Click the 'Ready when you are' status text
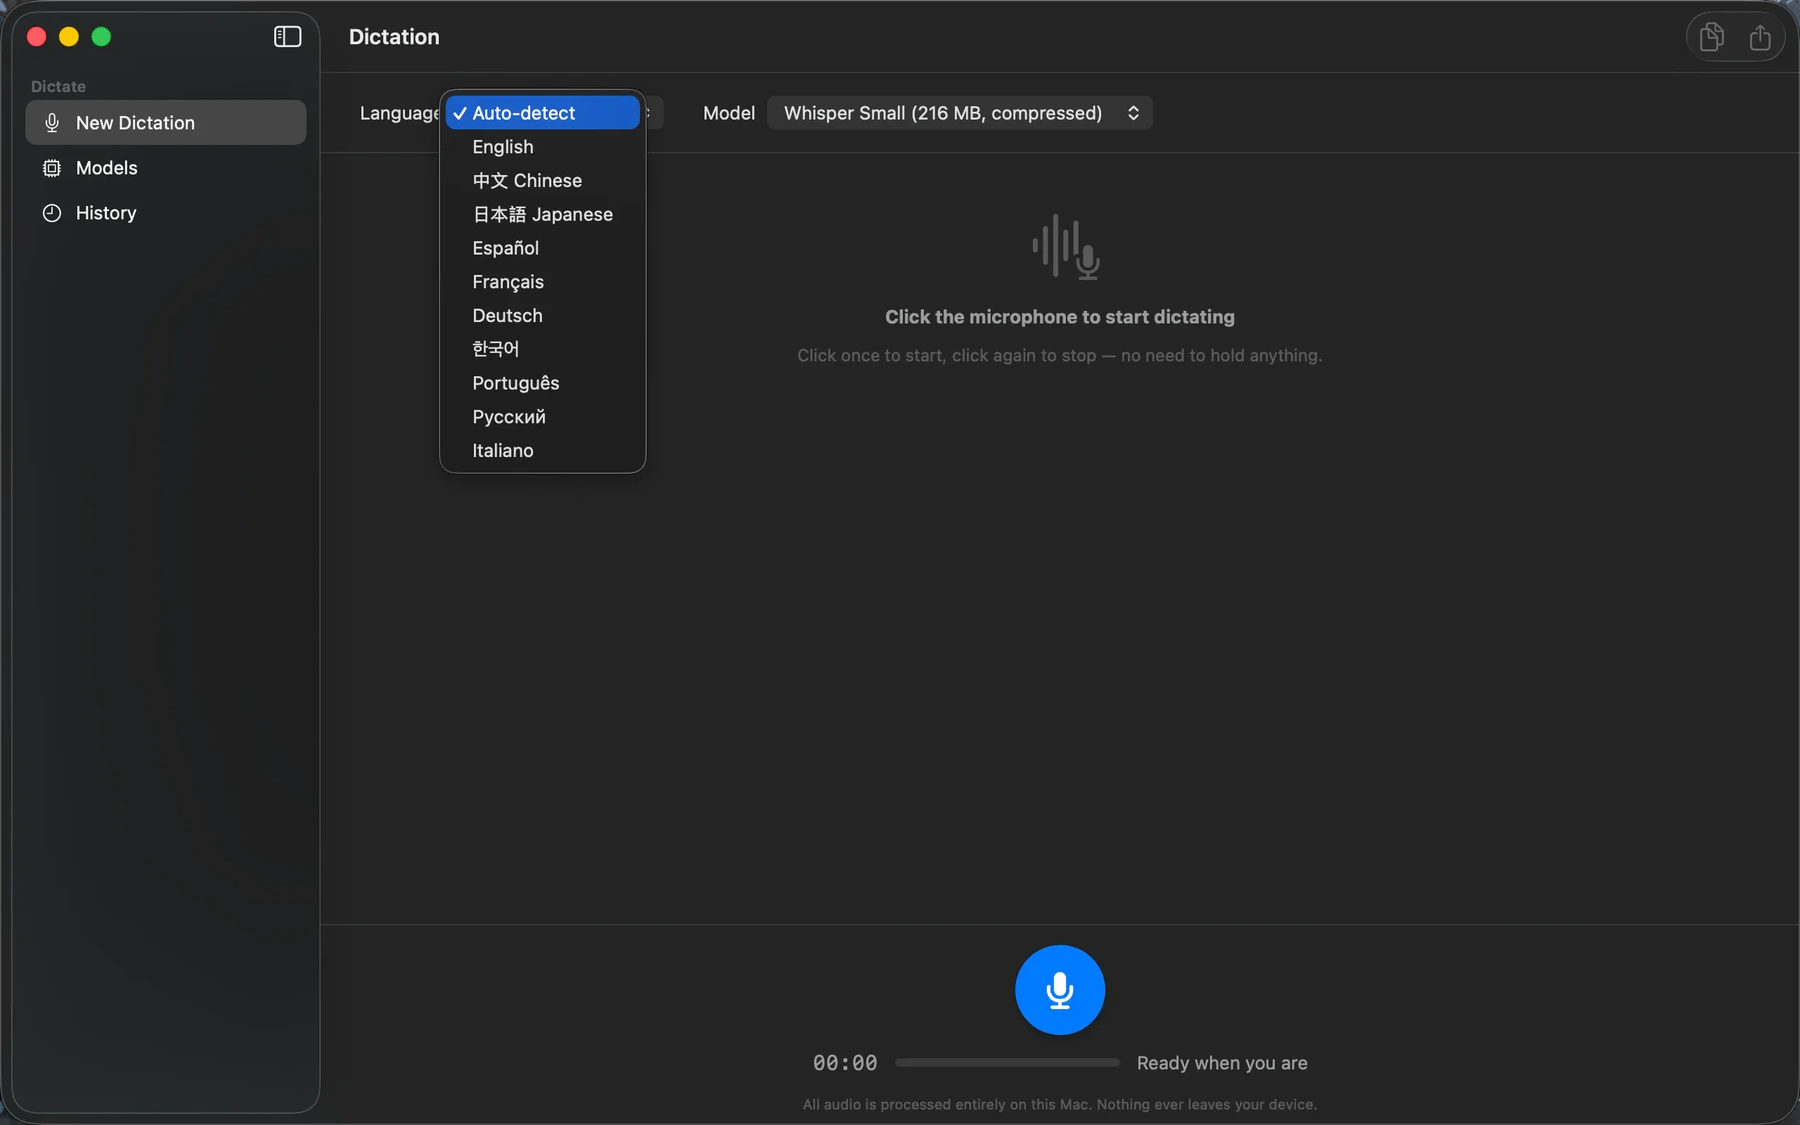 (1222, 1063)
